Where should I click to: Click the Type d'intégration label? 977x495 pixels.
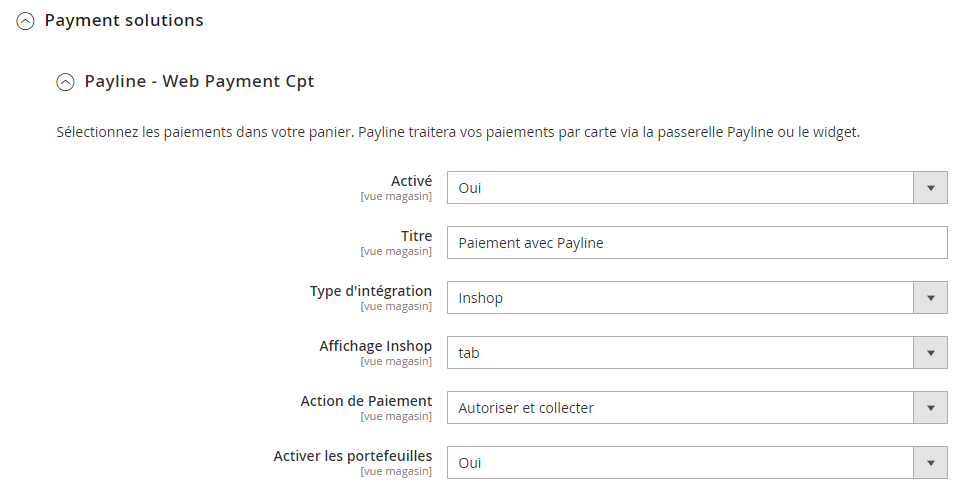coord(371,291)
